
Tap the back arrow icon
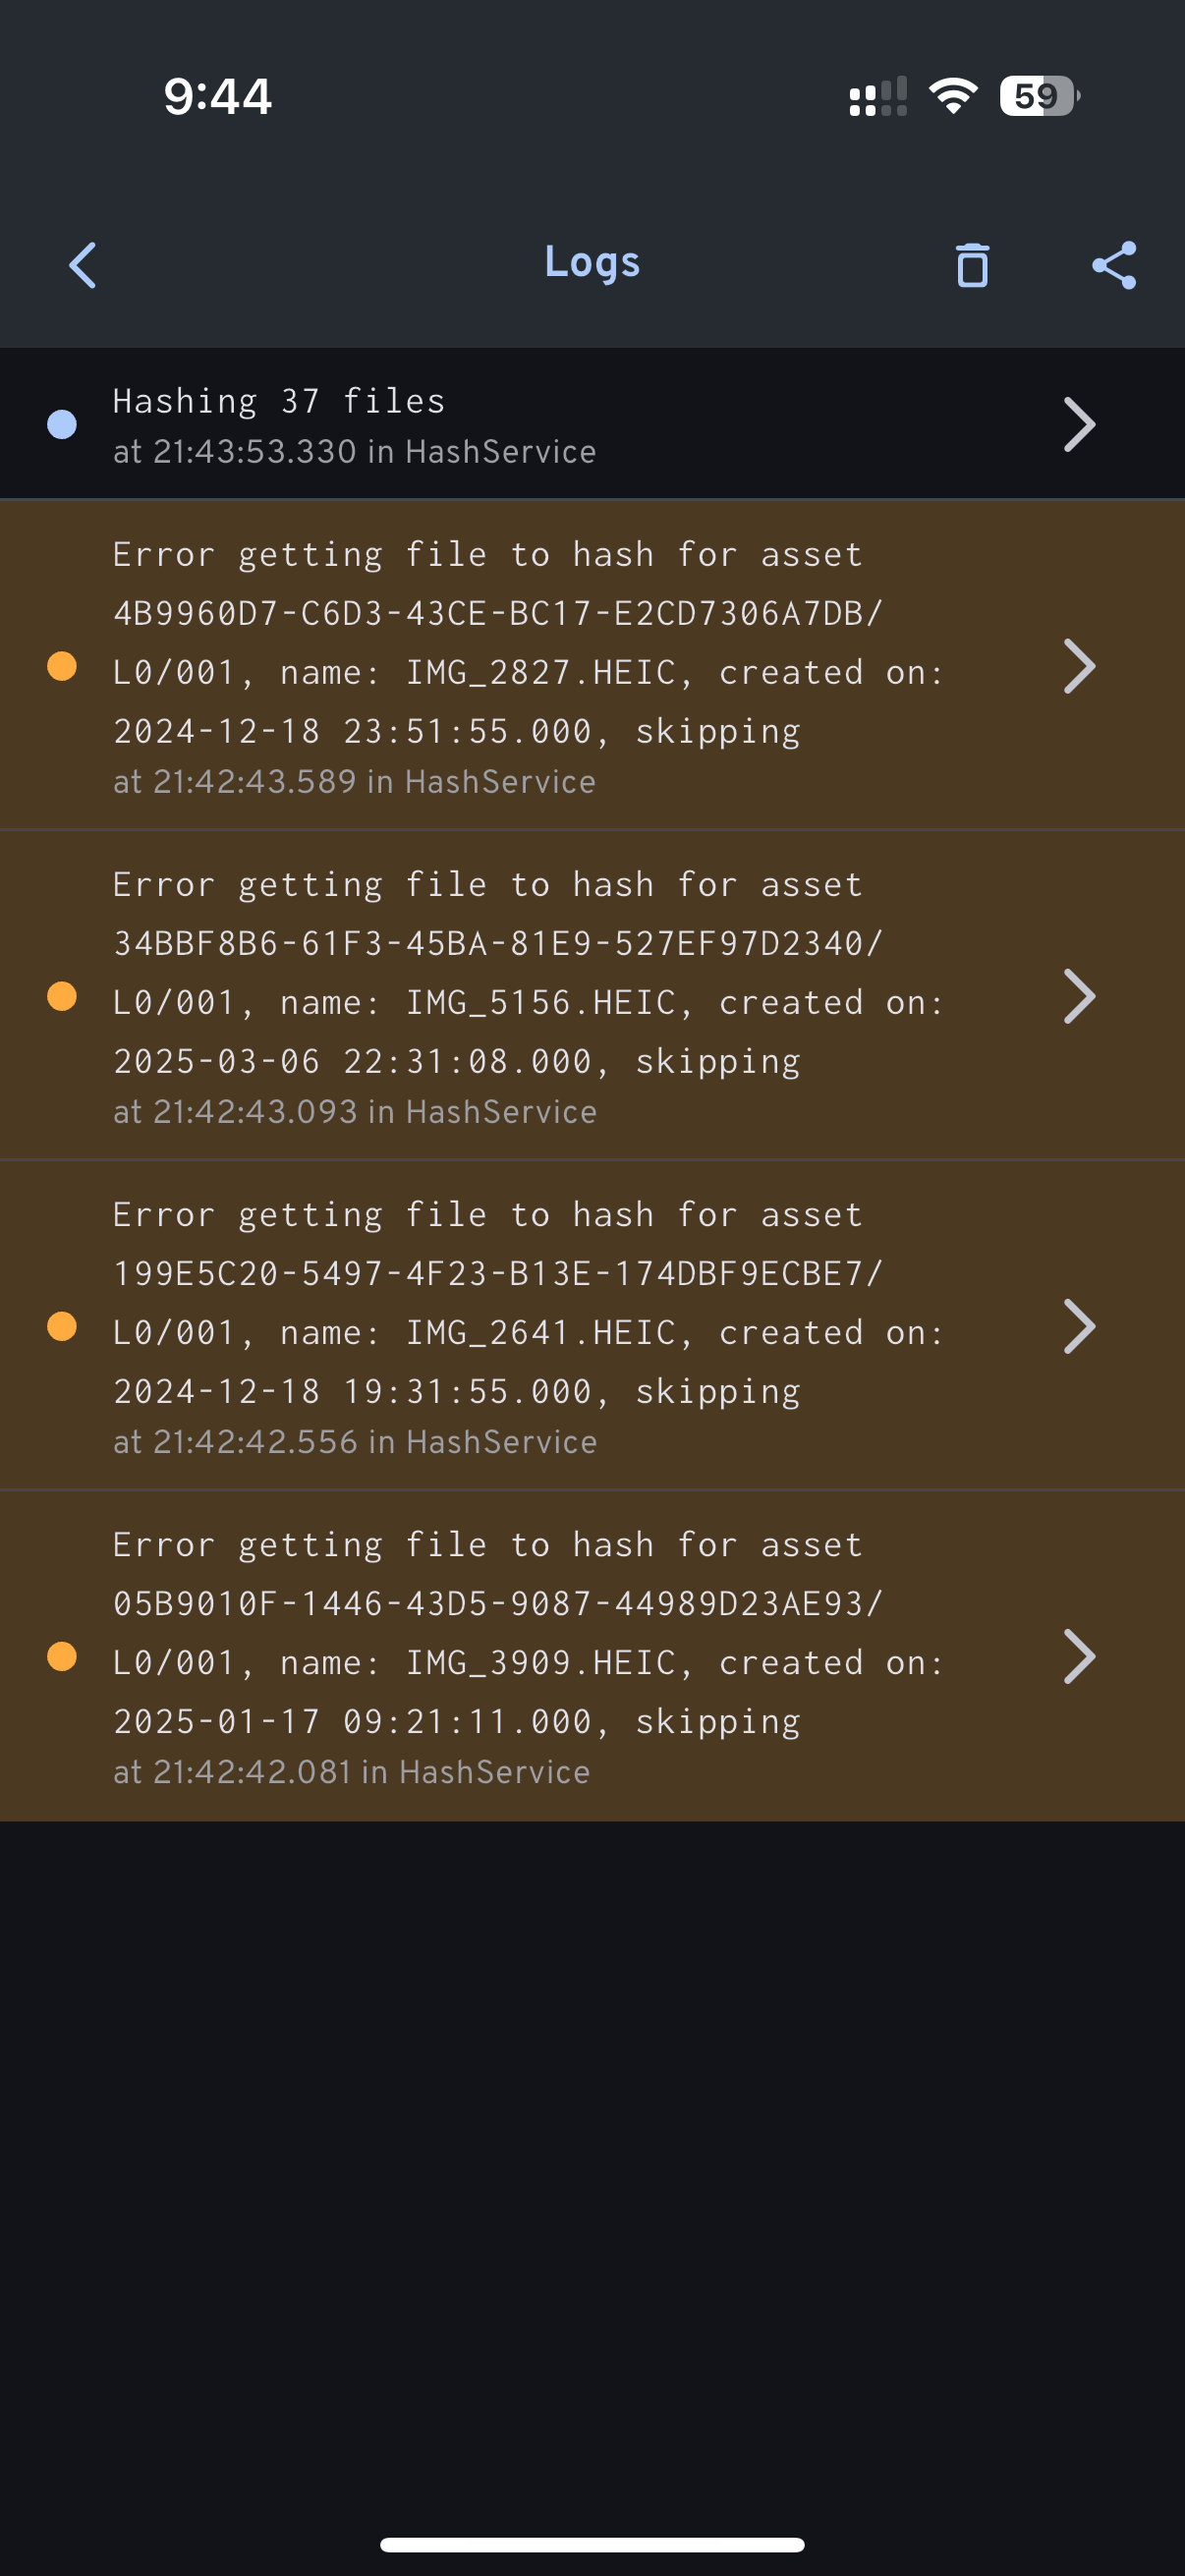tap(83, 265)
